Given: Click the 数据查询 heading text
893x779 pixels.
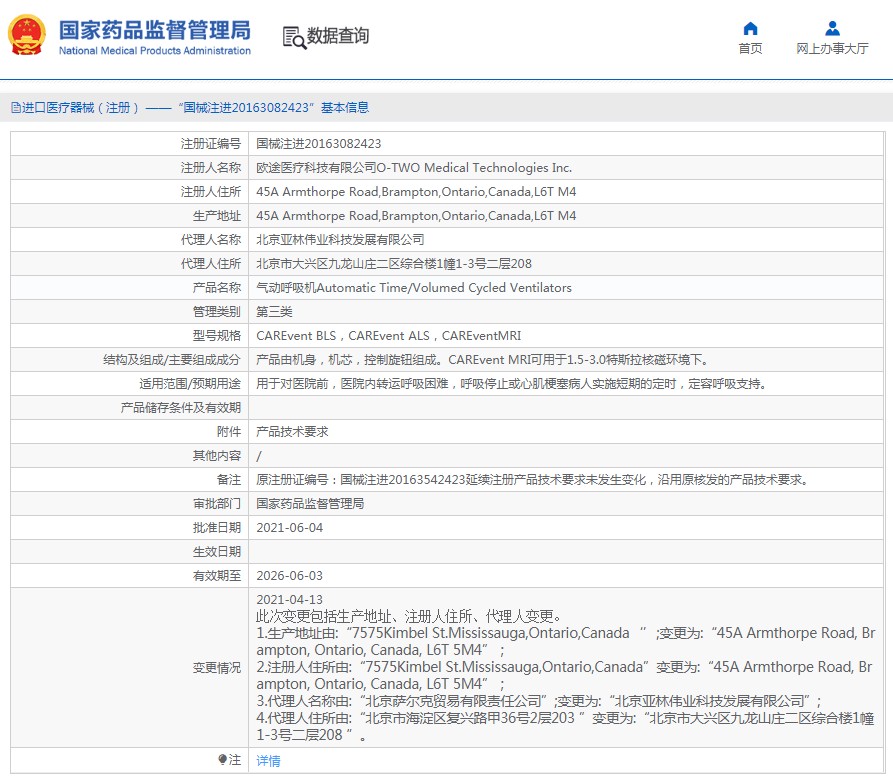Looking at the screenshot, I should click(338, 36).
